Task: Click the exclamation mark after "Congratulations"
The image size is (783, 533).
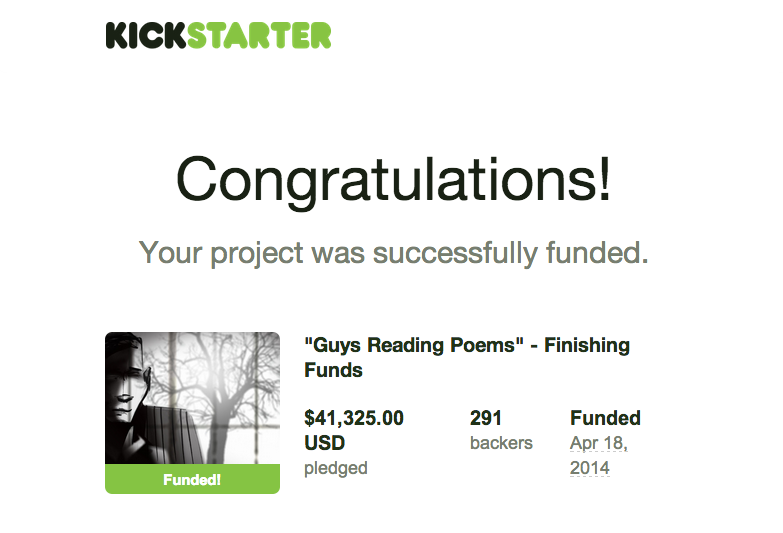Action: pos(602,180)
